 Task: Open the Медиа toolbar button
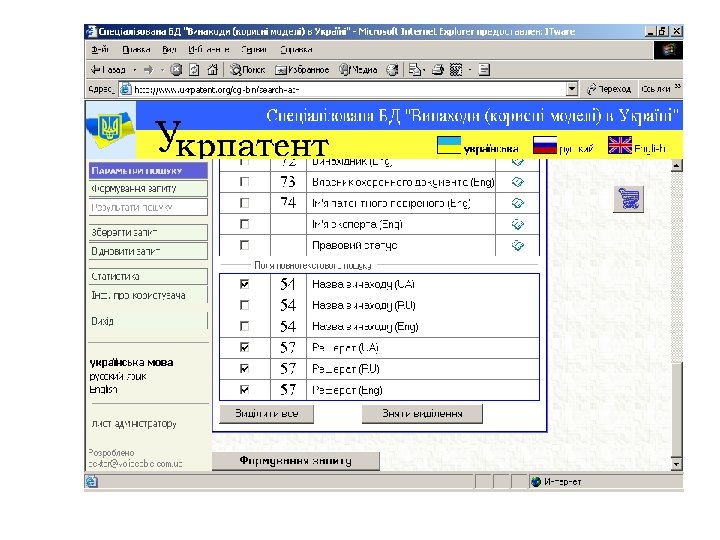[358, 70]
